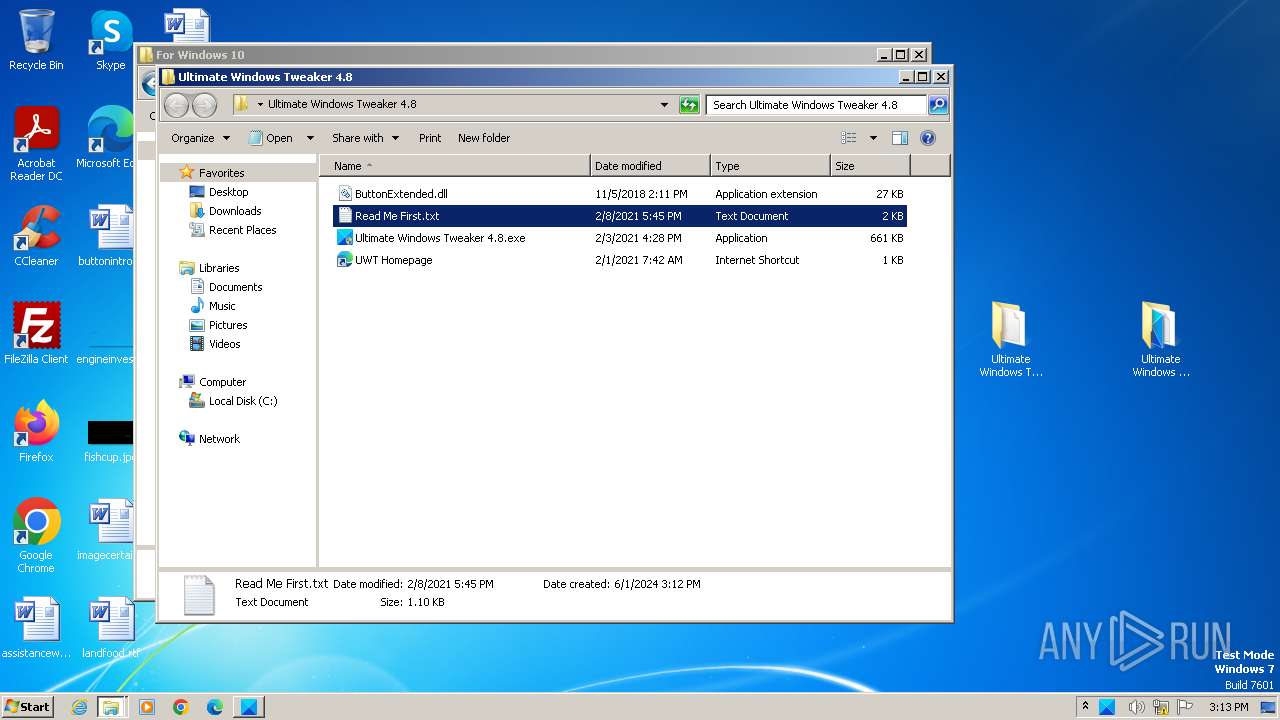This screenshot has width=1280, height=720.
Task: Open the Pictures library
Action: (x=228, y=325)
